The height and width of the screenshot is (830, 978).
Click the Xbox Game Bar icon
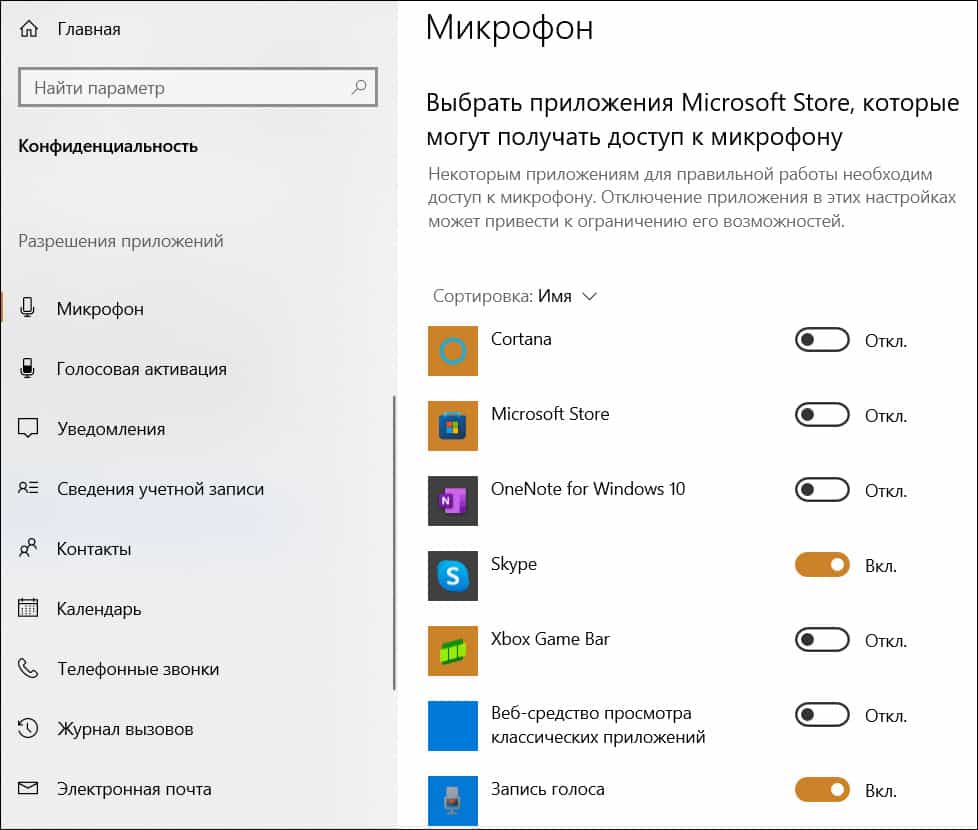[x=452, y=651]
